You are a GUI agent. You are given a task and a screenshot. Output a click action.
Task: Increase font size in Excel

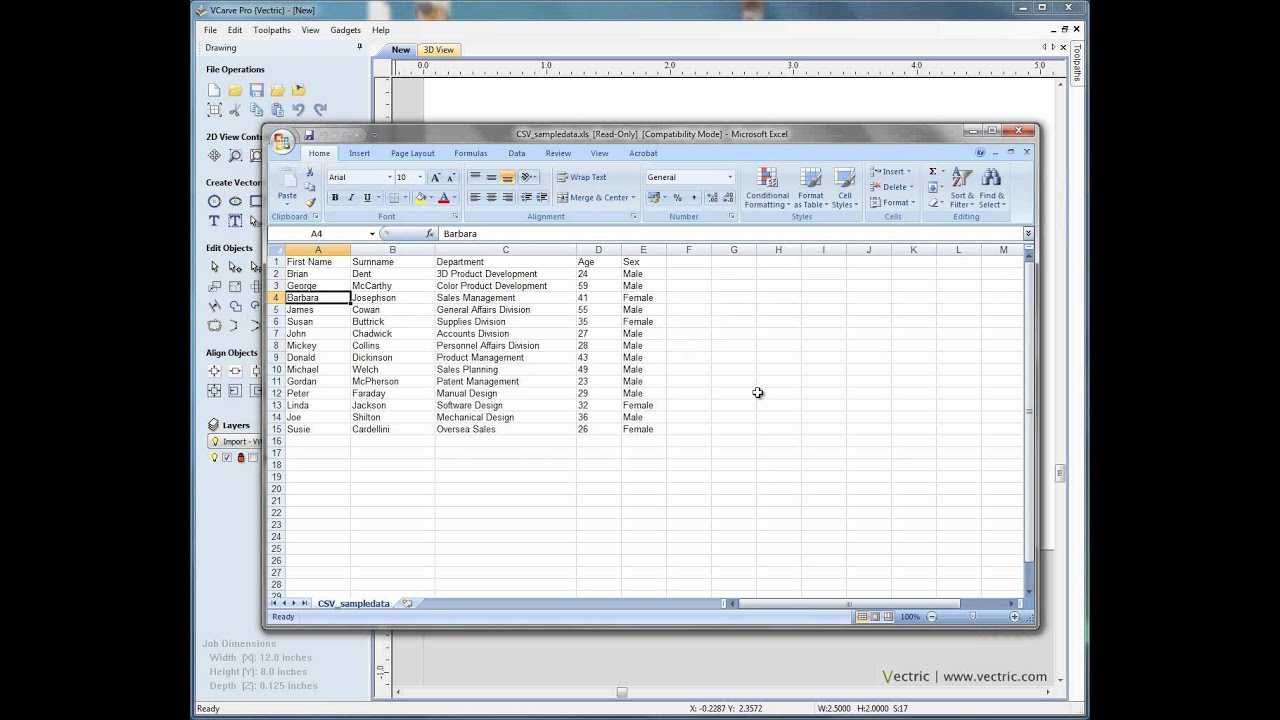point(435,177)
